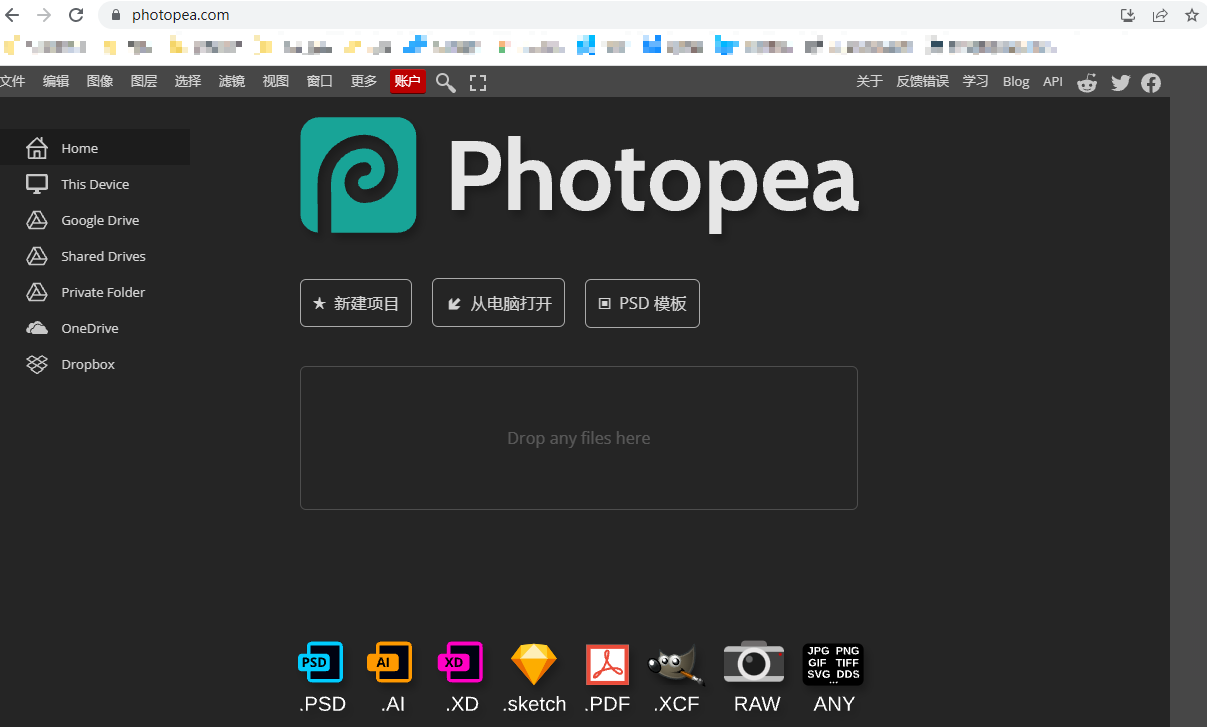This screenshot has width=1207, height=727.
Task: Click the browser share icon
Action: pos(1160,15)
